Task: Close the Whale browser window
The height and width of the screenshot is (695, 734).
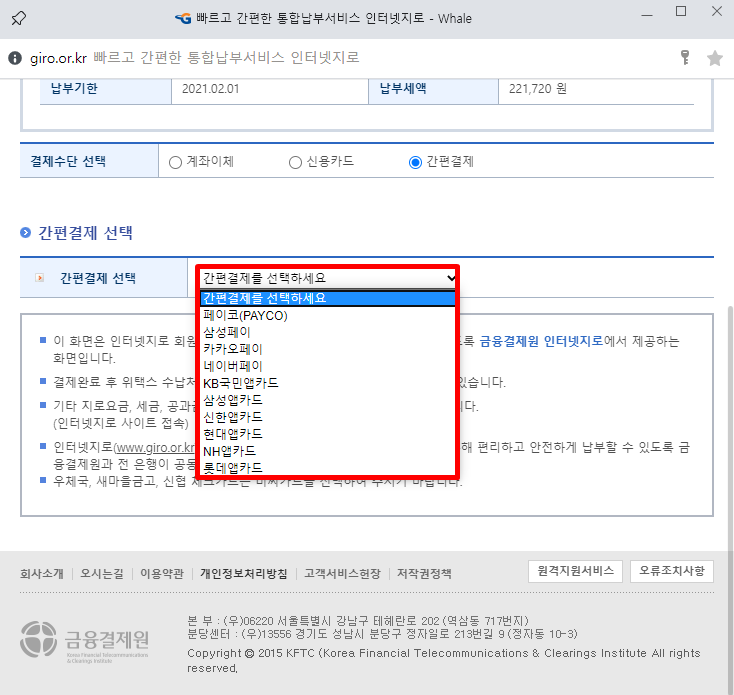Action: coord(717,11)
